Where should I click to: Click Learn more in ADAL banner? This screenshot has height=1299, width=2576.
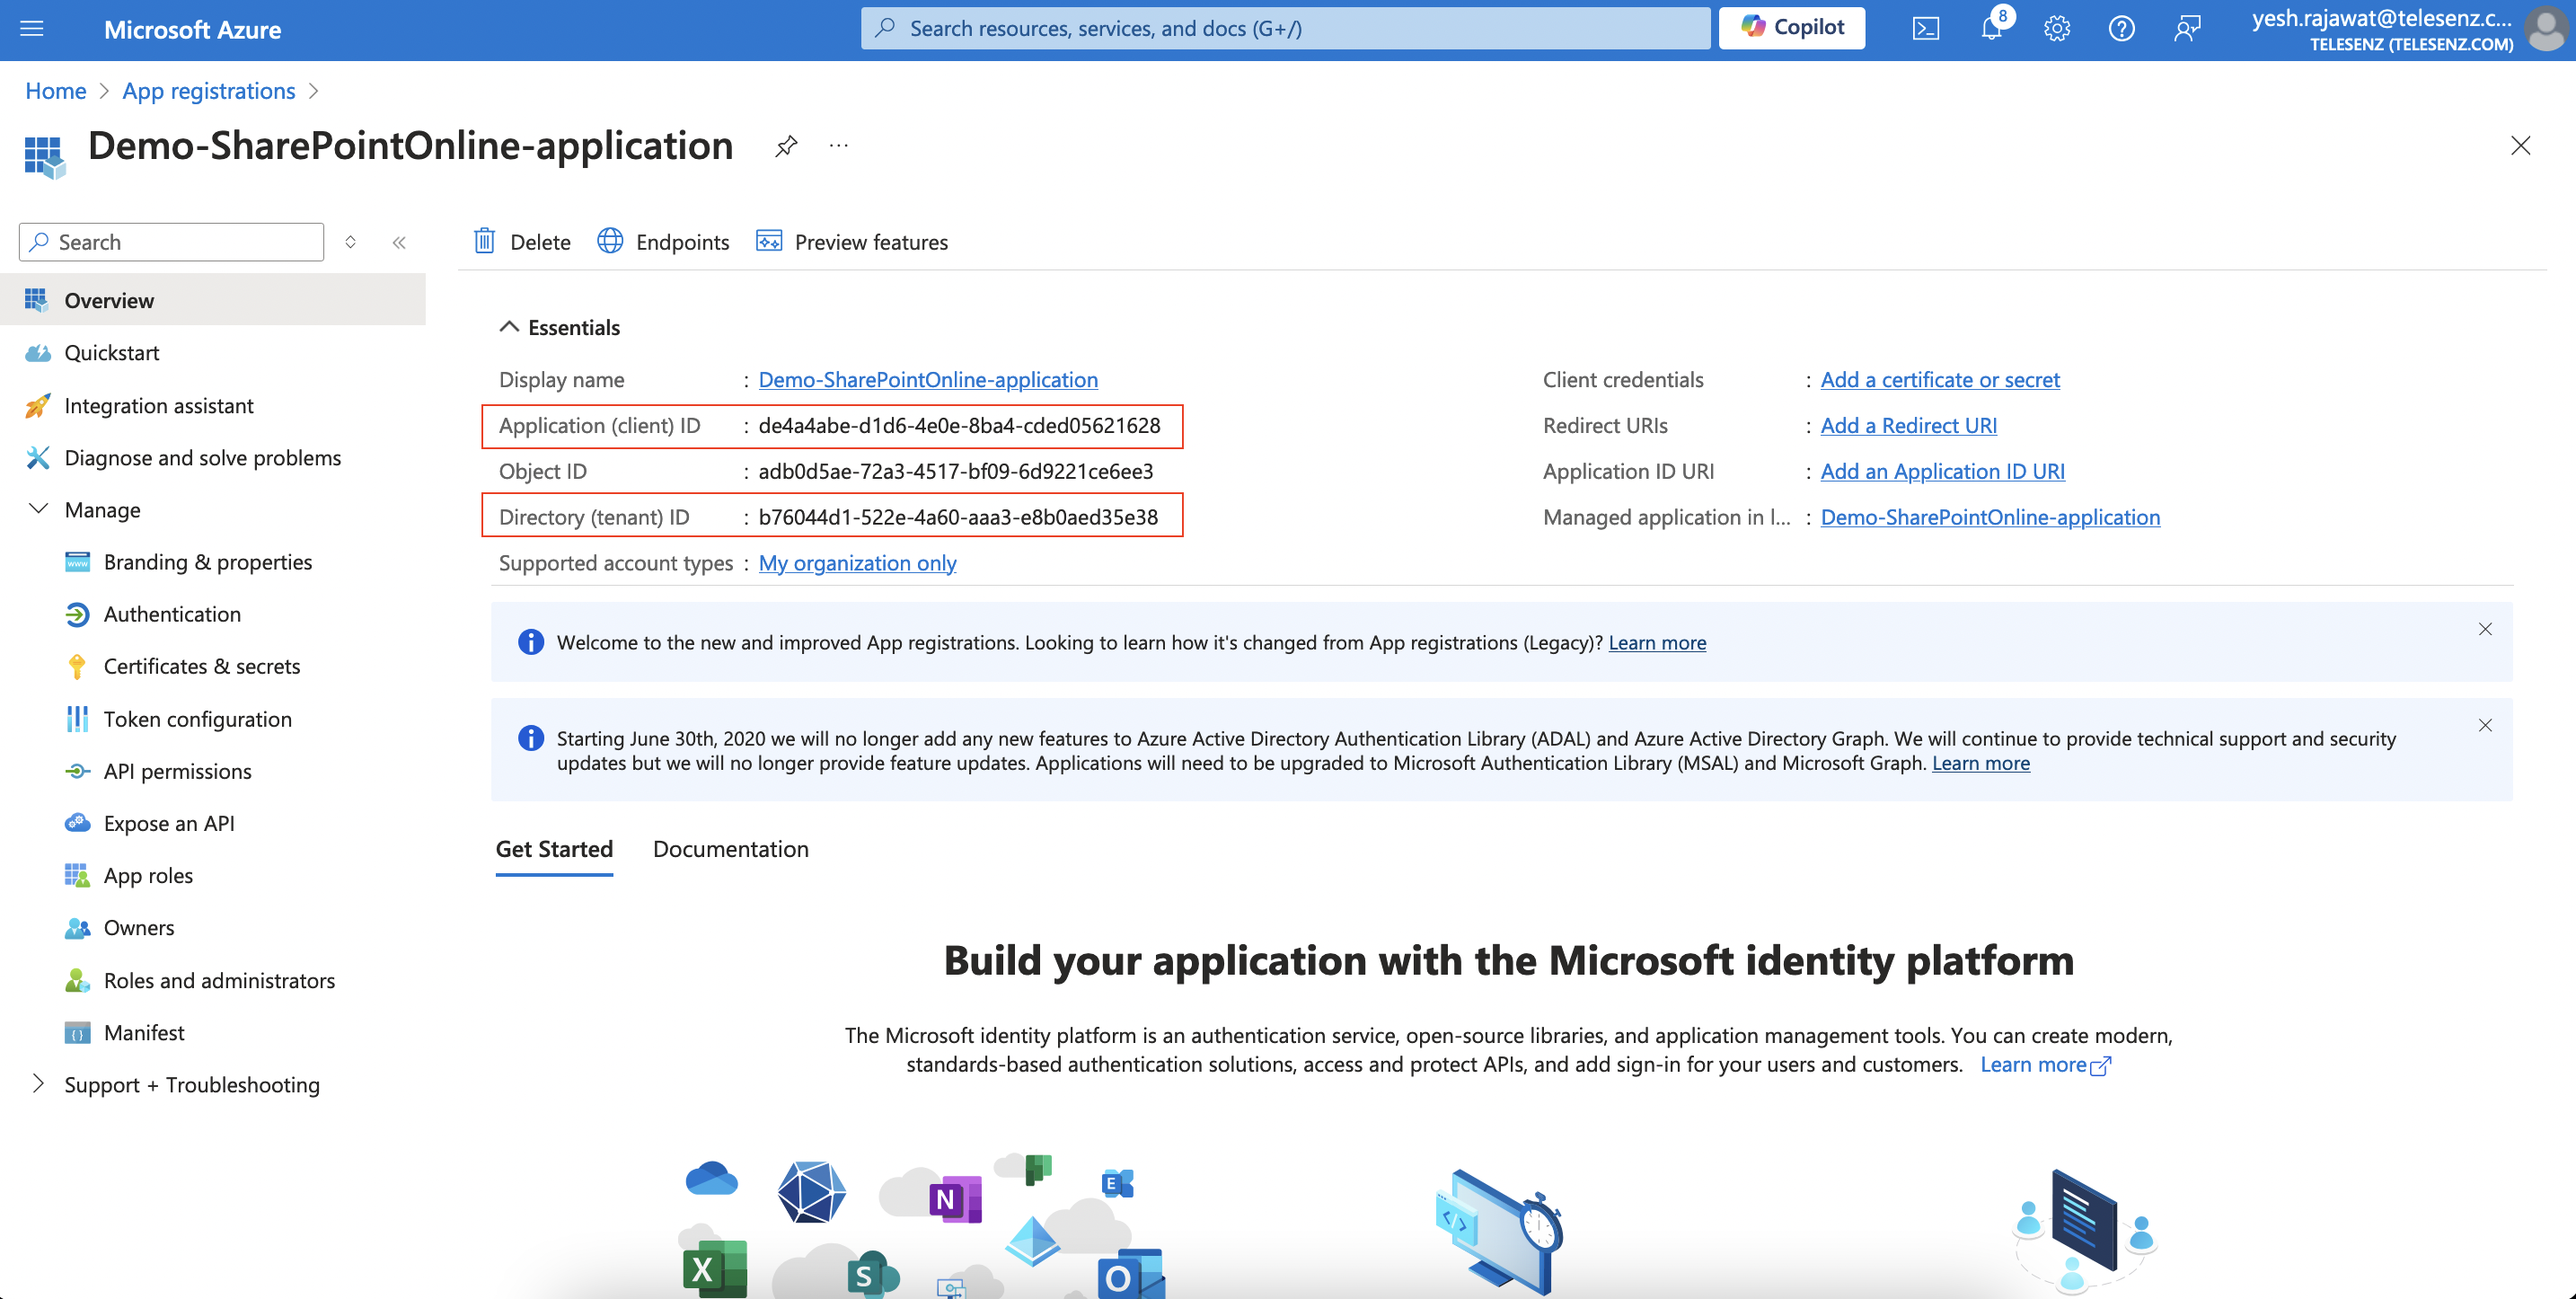(x=1981, y=762)
